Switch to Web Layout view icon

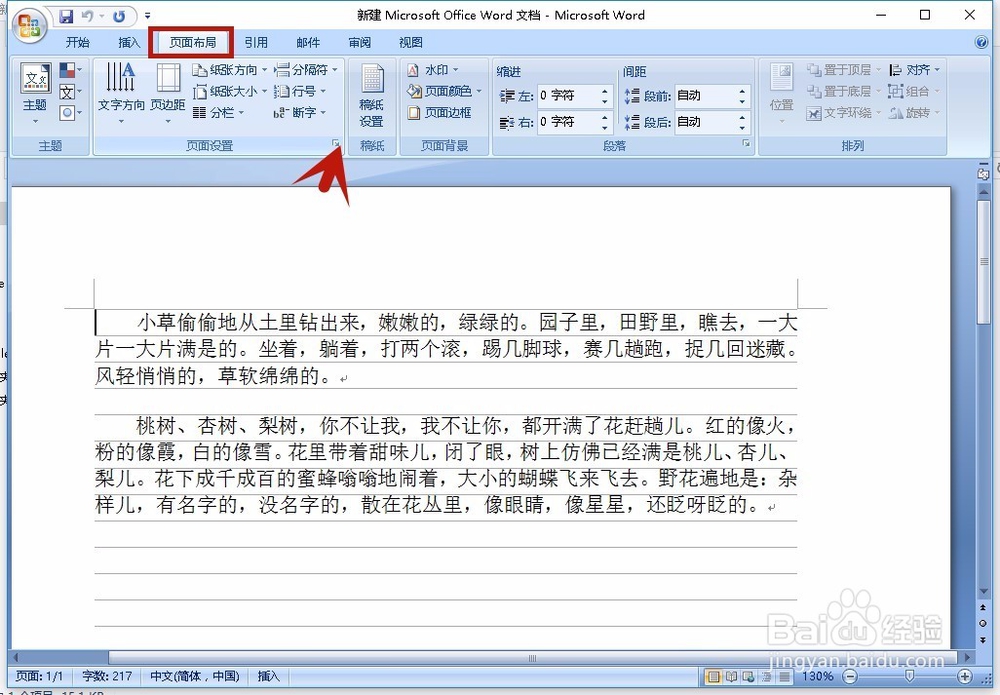tap(747, 676)
